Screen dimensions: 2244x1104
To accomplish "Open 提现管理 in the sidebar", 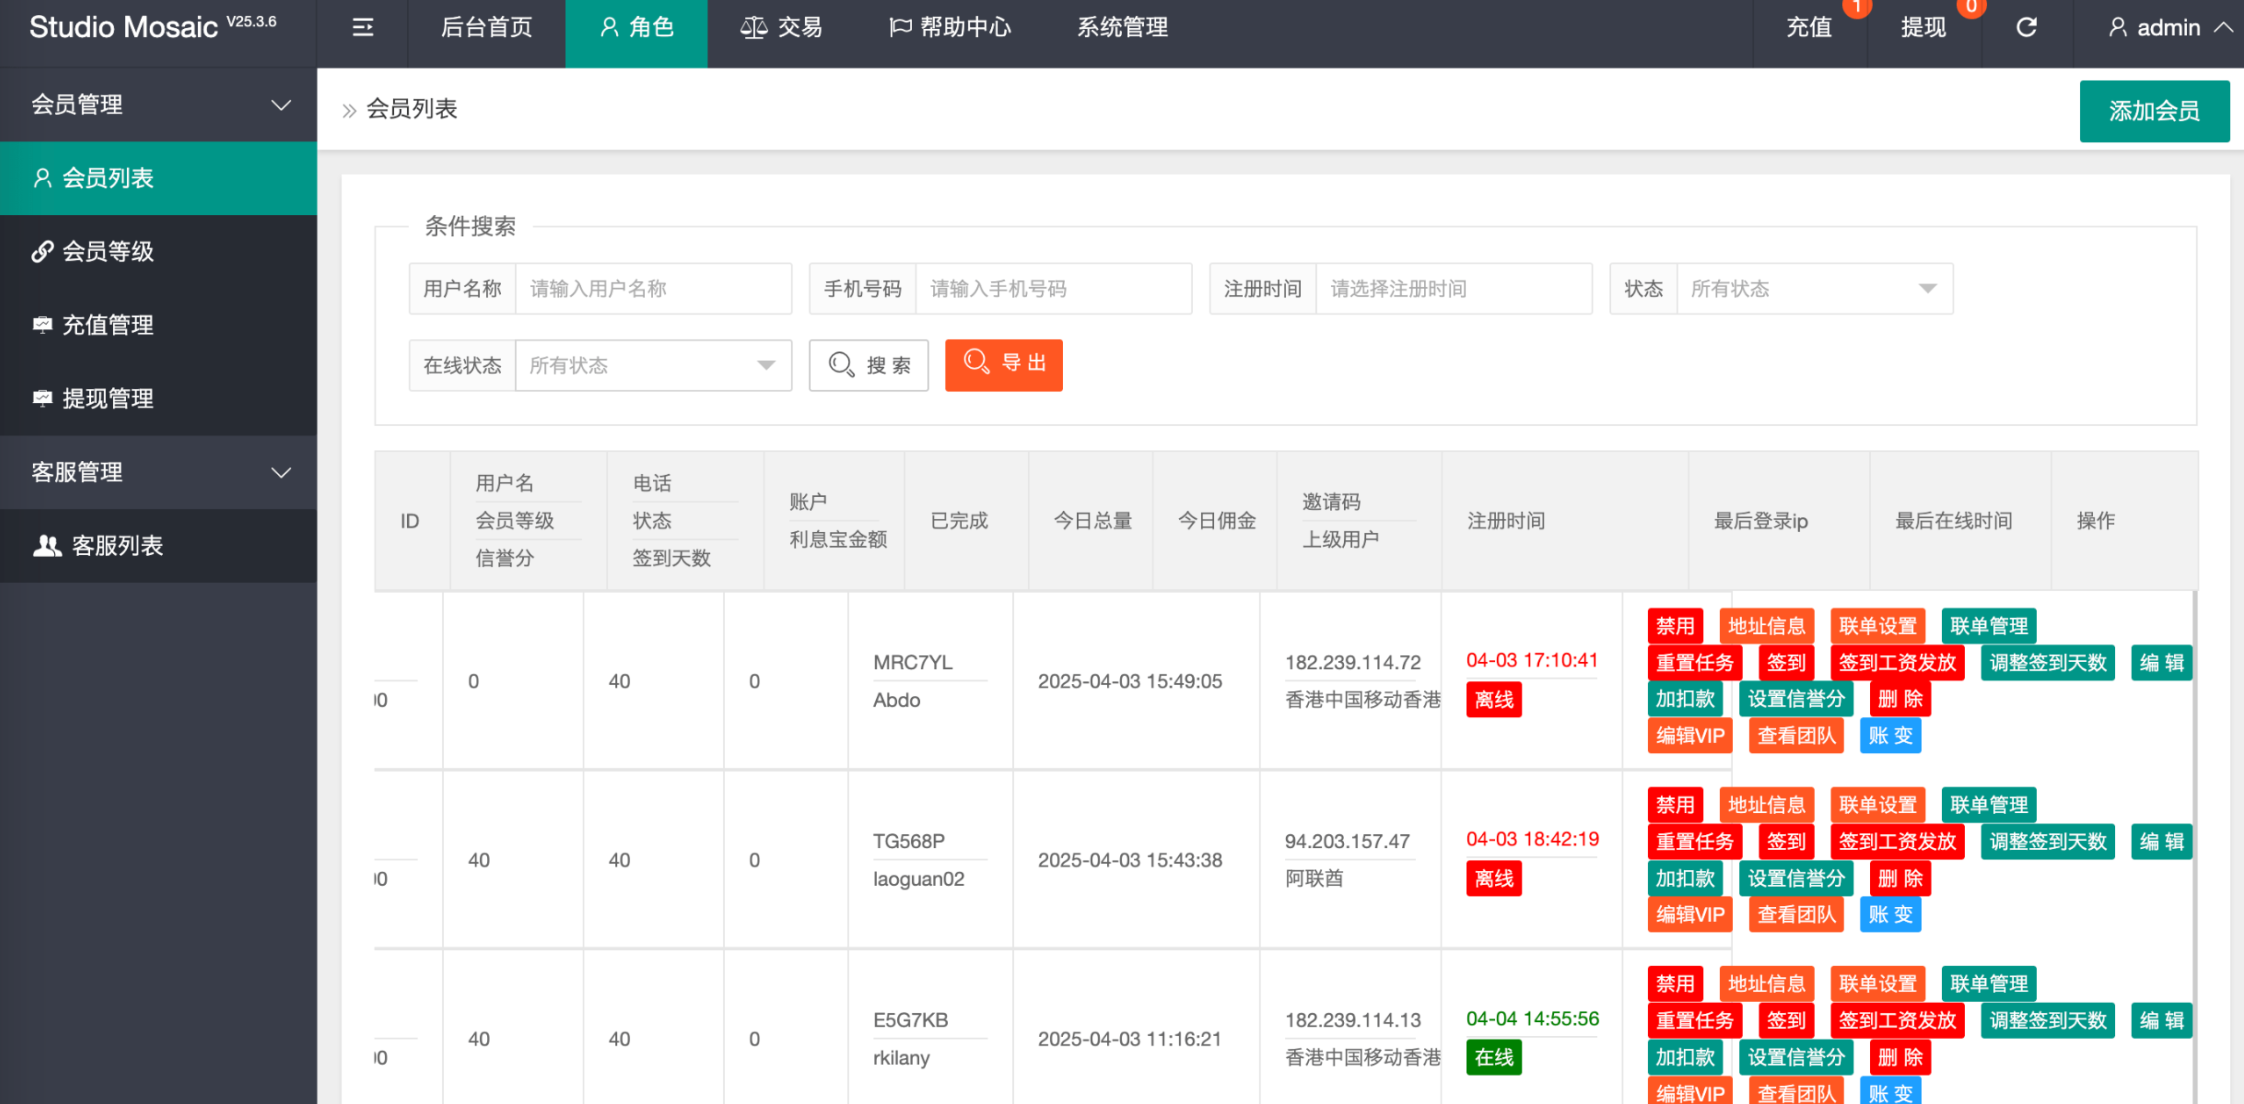I will (x=107, y=399).
